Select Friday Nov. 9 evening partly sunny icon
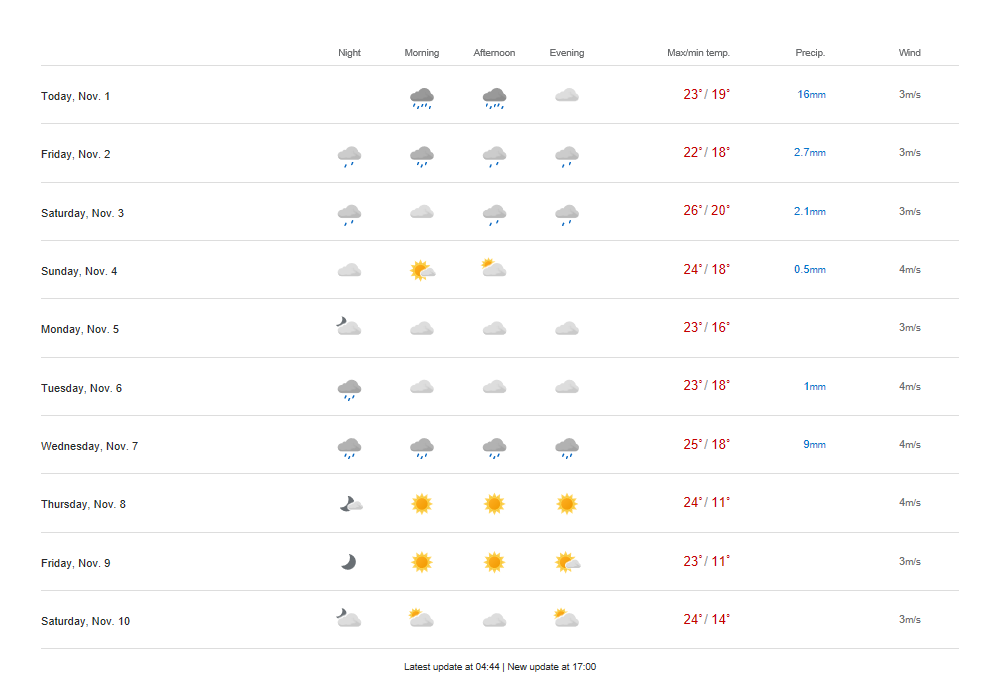Viewport: 981px width, 685px height. tap(567, 562)
